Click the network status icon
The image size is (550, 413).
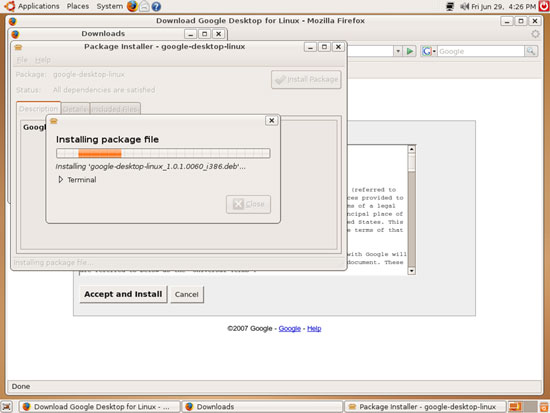[x=450, y=6]
